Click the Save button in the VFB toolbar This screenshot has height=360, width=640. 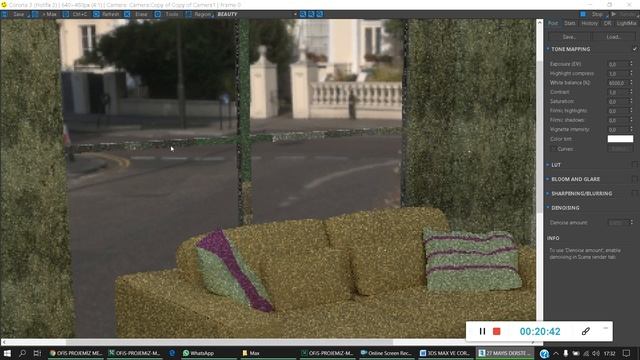[16, 14]
